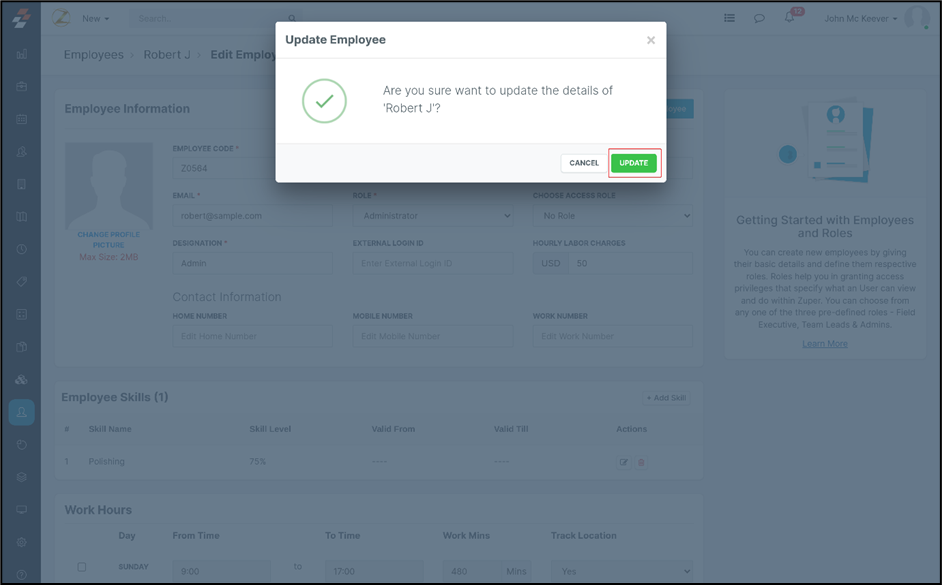Click CANCEL in Update Employee dialog
Screen dimensions: 942x585
point(584,163)
